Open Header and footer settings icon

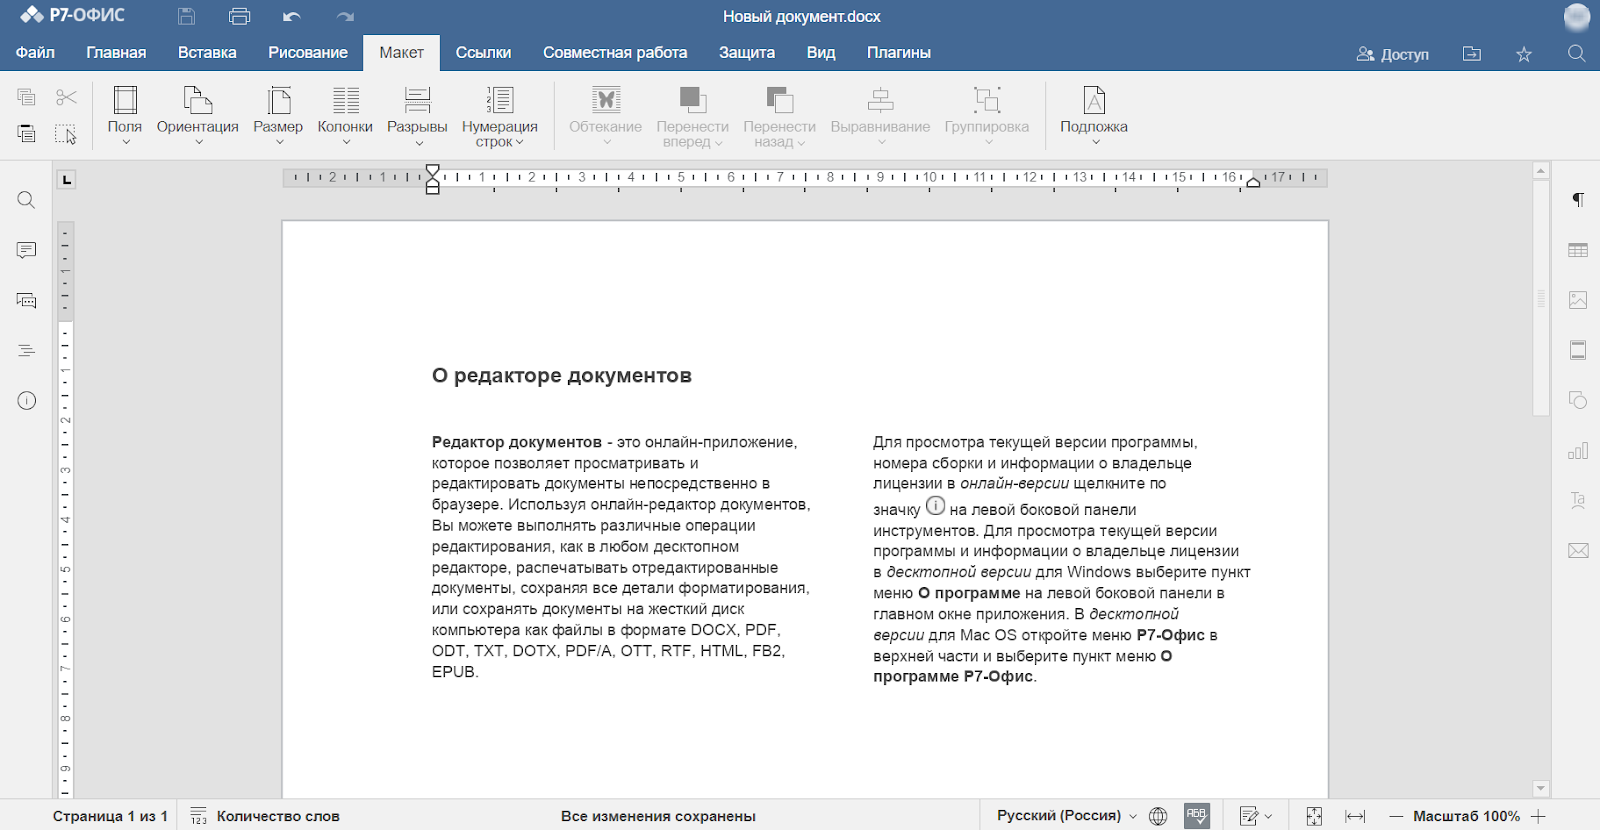(1578, 350)
